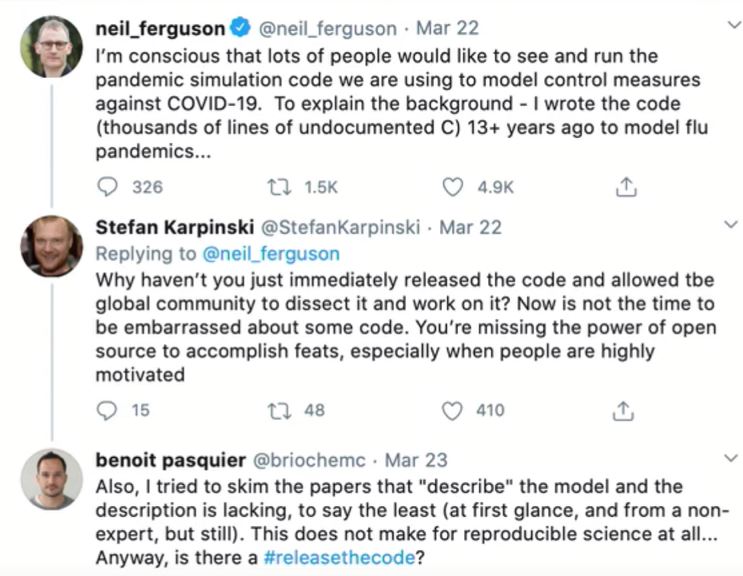The height and width of the screenshot is (576, 743).
Task: Share neil_ferguson's tweet
Action: (626, 187)
